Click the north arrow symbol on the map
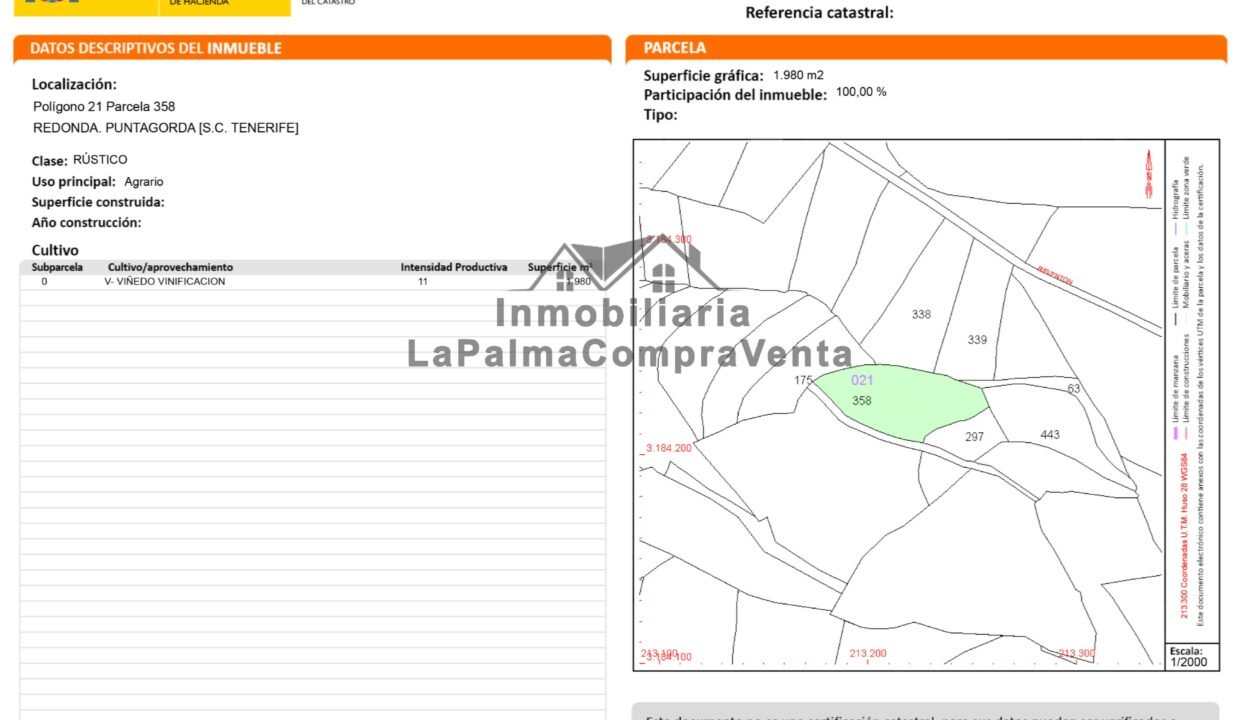Screen dimensions: 1240x720 click(x=1149, y=175)
